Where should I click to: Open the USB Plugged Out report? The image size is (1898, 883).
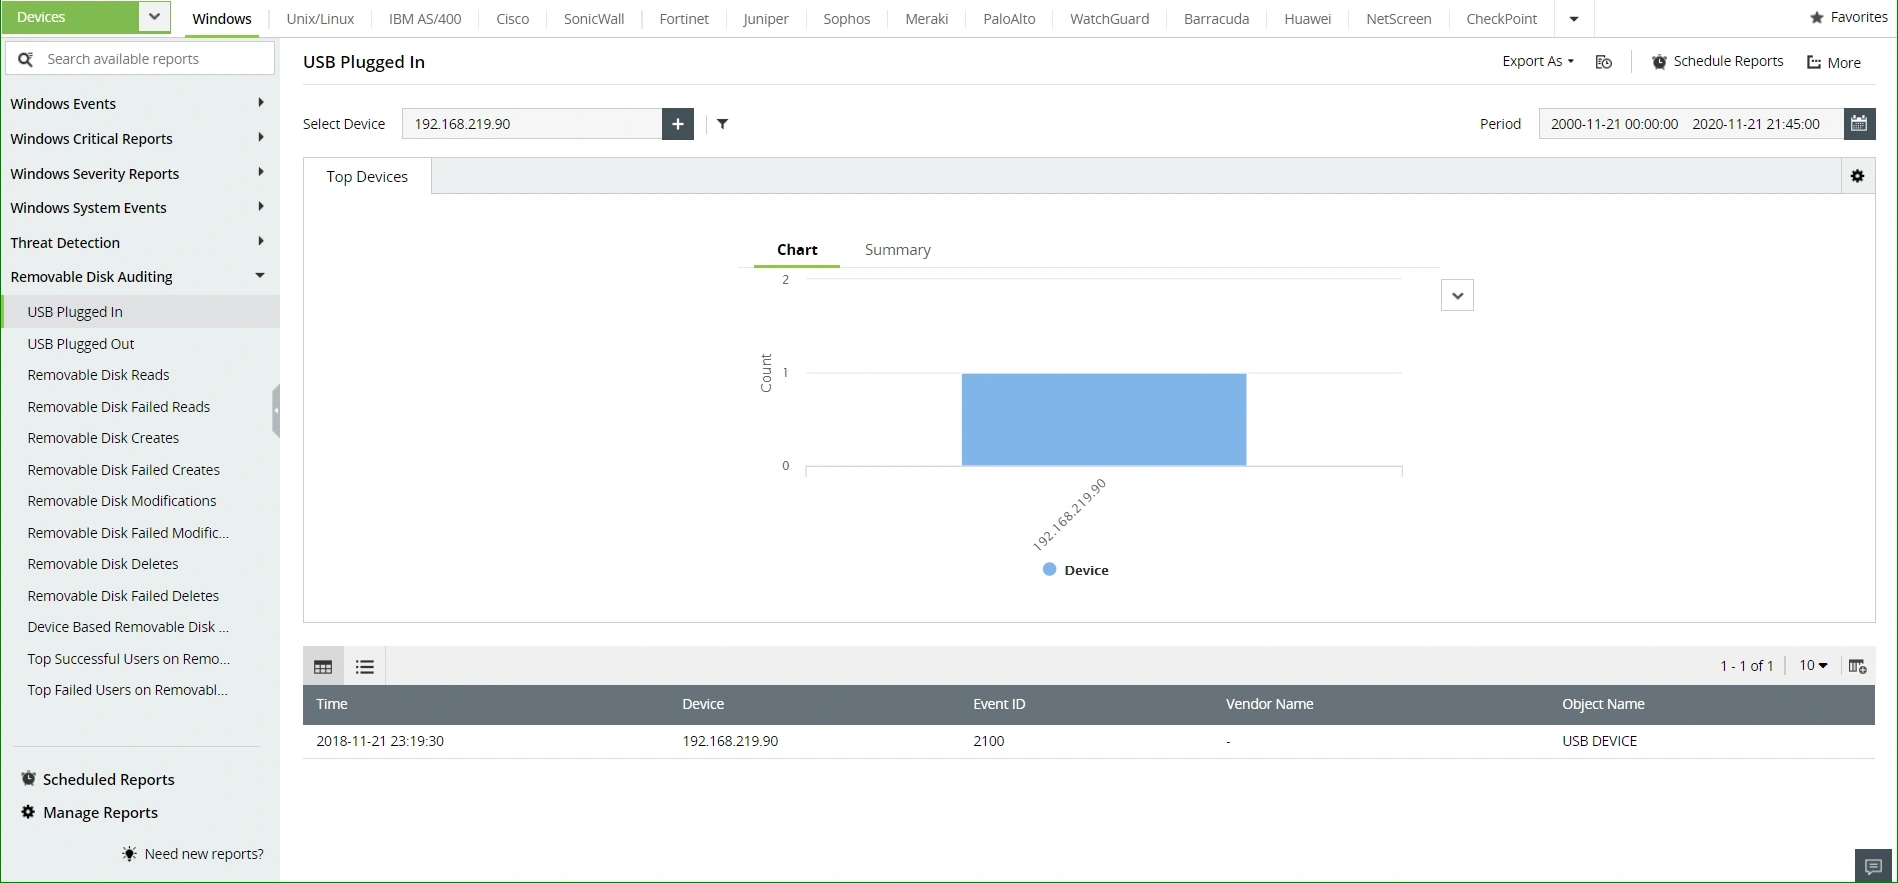tap(81, 344)
